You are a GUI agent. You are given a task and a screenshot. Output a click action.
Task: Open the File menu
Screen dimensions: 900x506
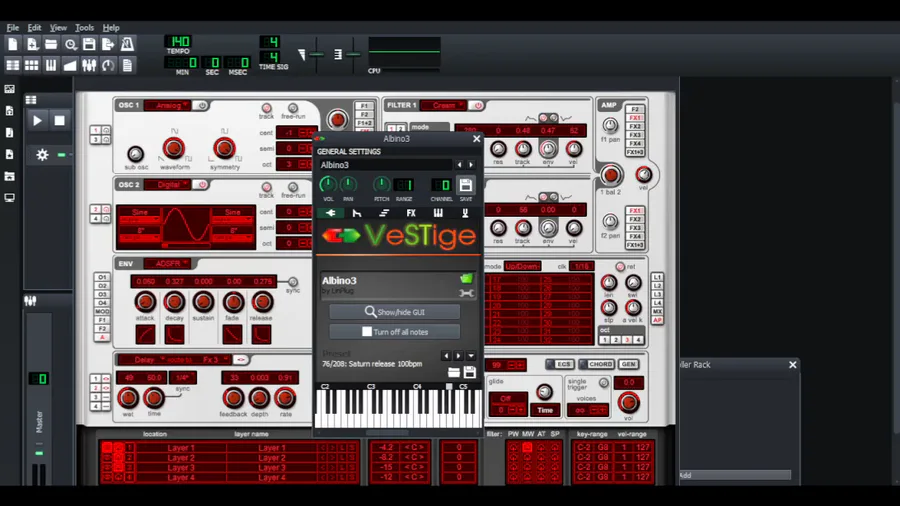(x=13, y=28)
